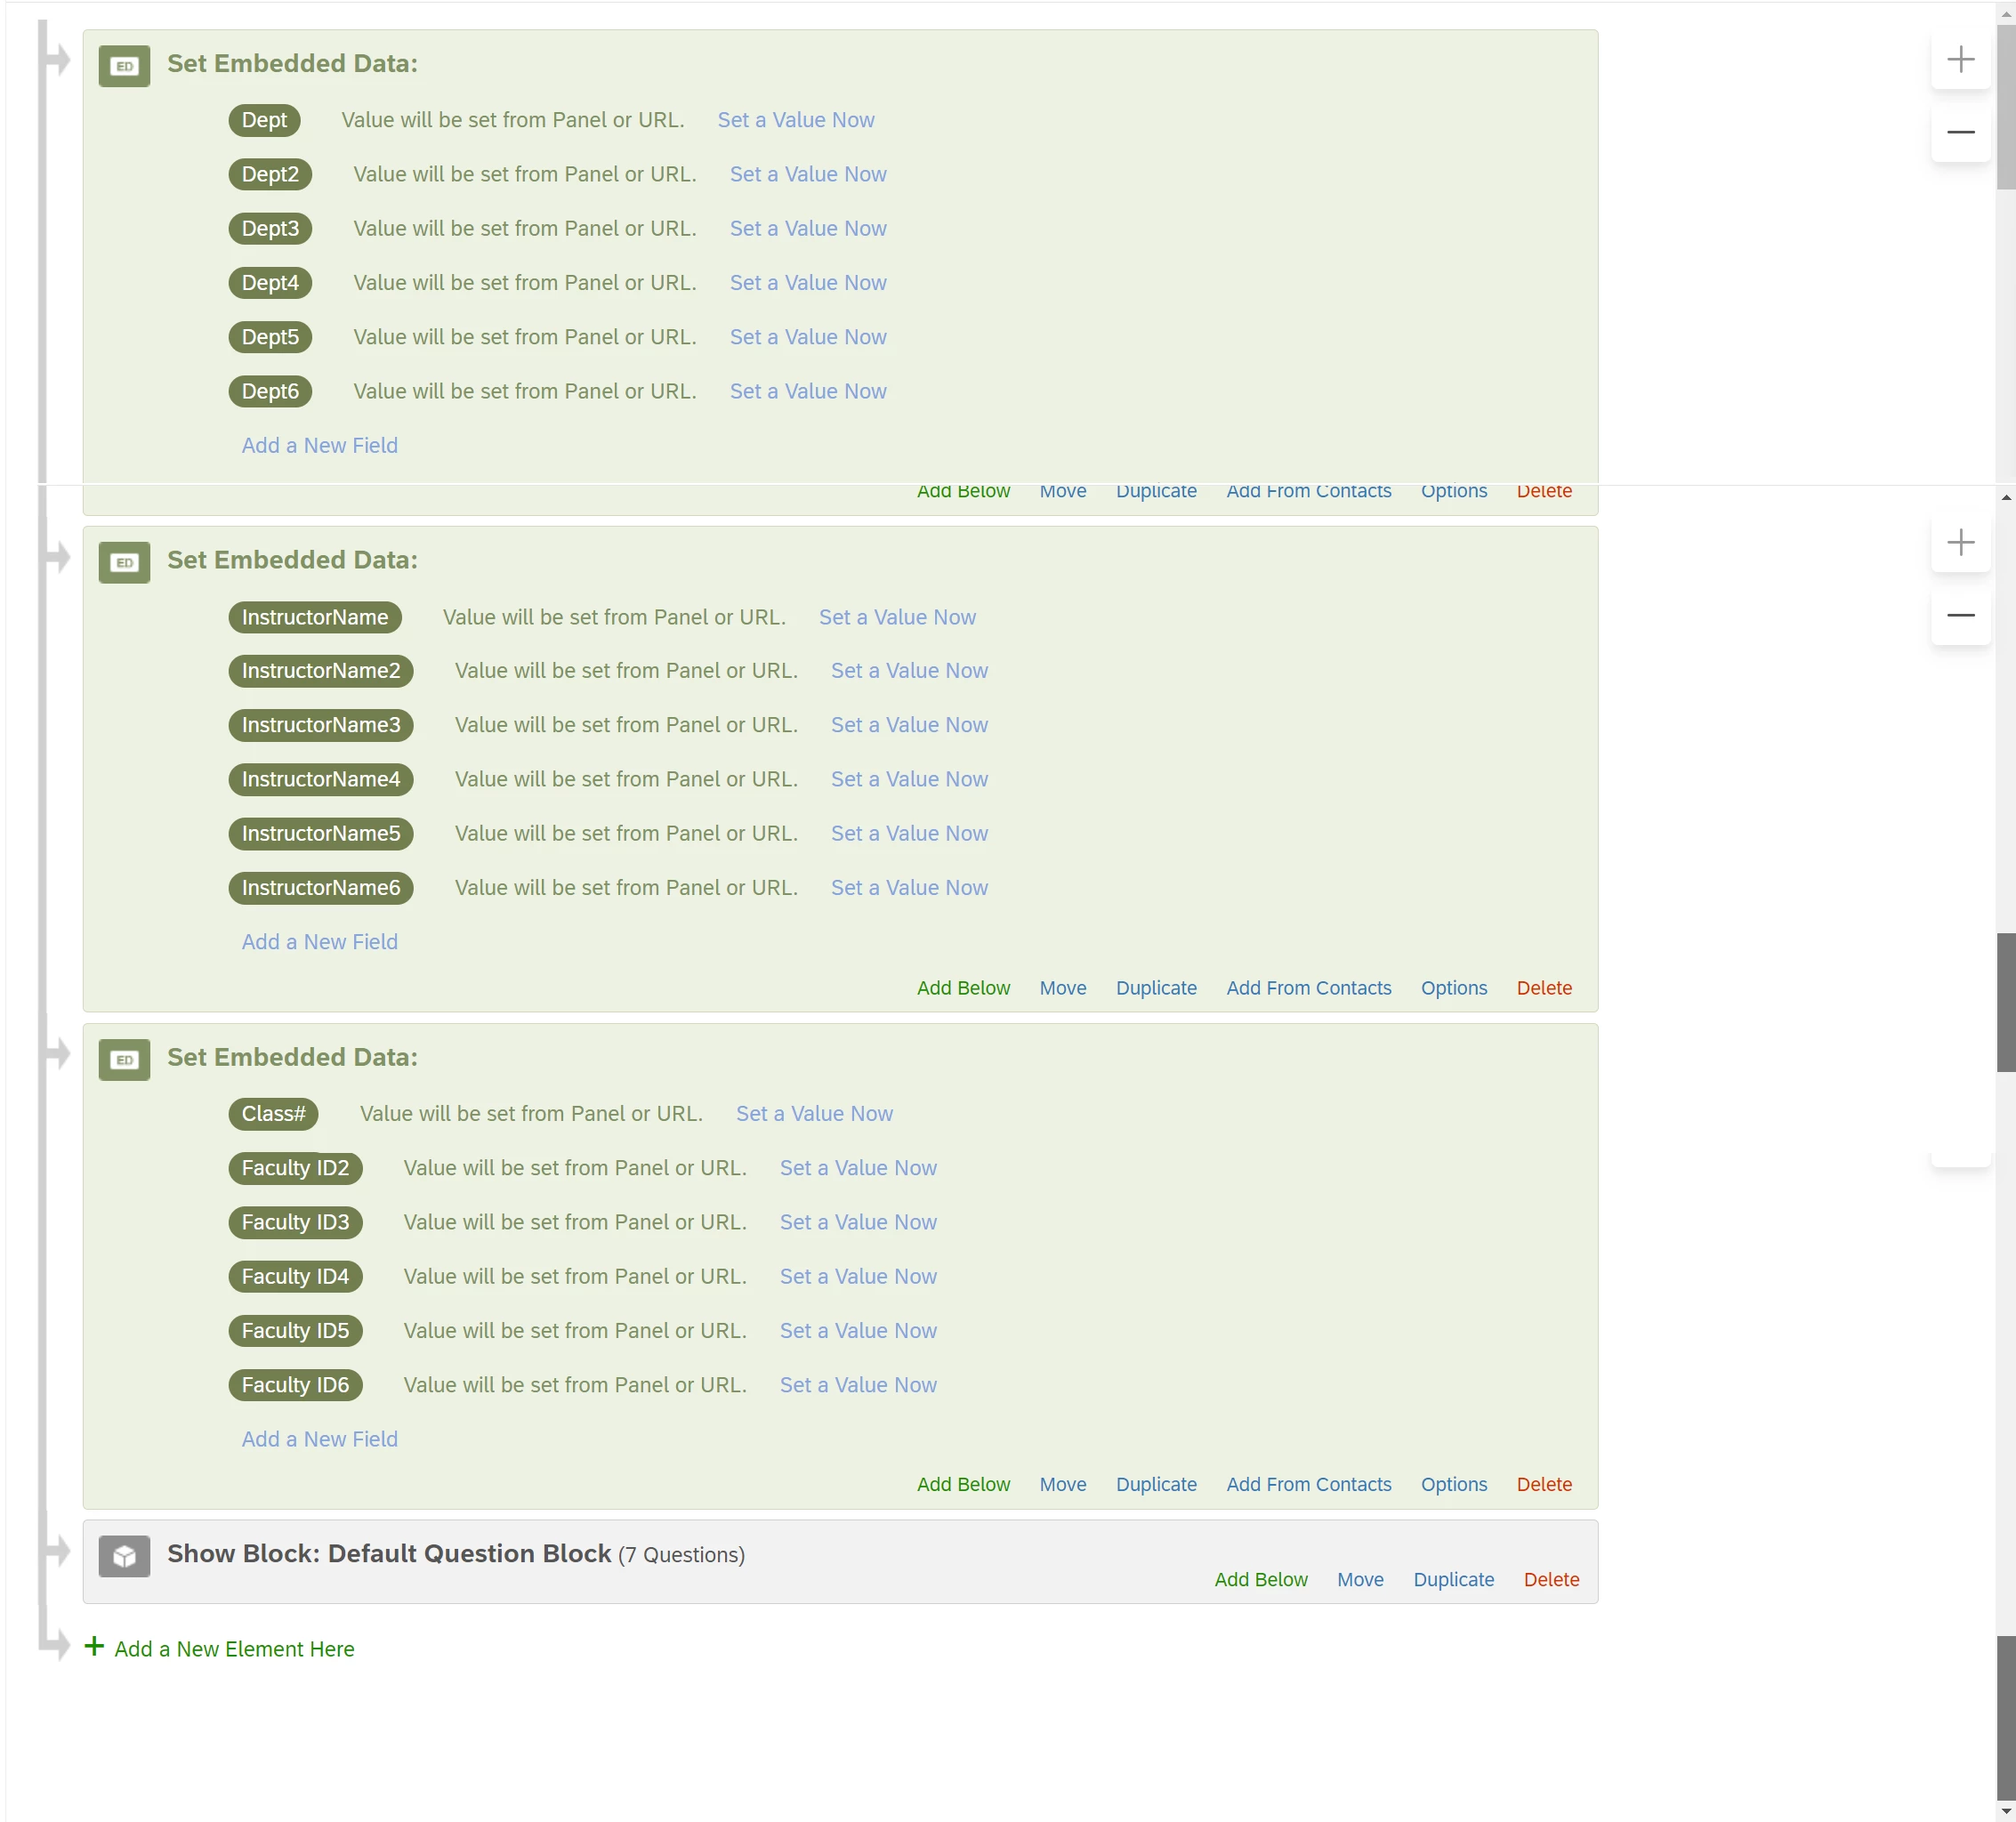Open Options for the Class# block
2016x1822 pixels.
tap(1453, 1485)
